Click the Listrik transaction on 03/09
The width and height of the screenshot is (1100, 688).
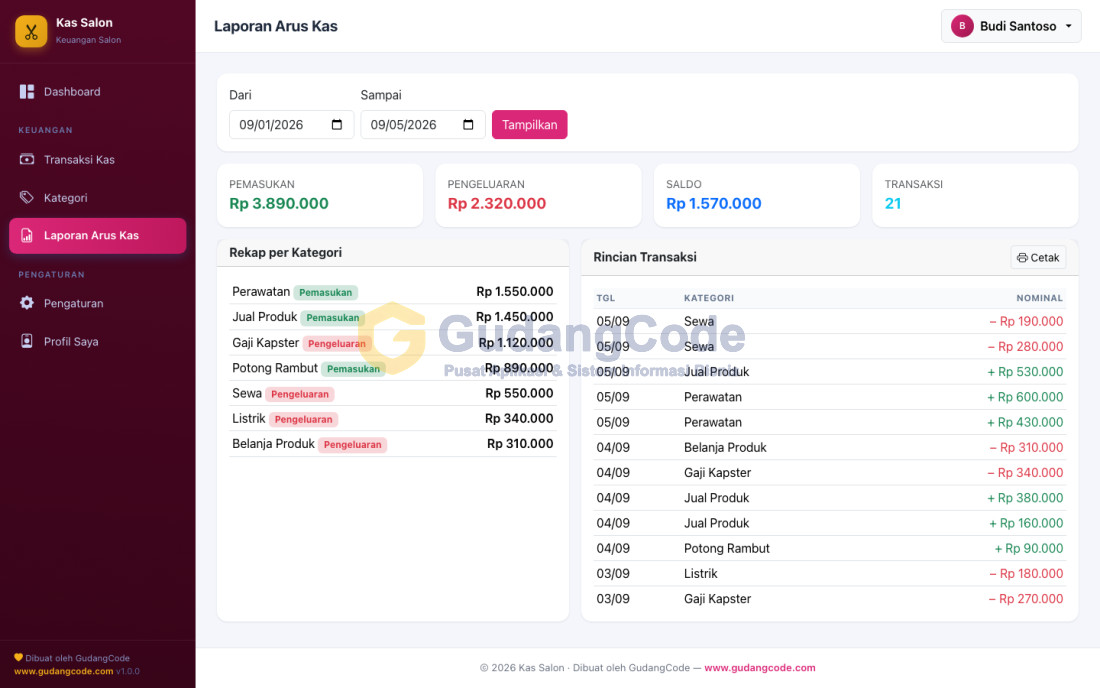pyautogui.click(x=830, y=574)
